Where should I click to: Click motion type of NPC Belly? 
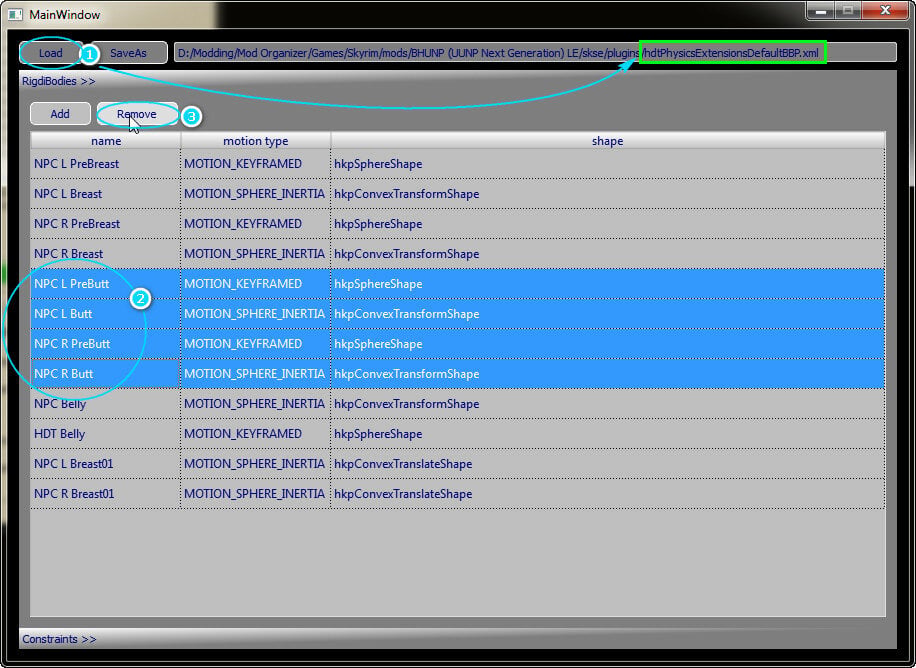(256, 404)
